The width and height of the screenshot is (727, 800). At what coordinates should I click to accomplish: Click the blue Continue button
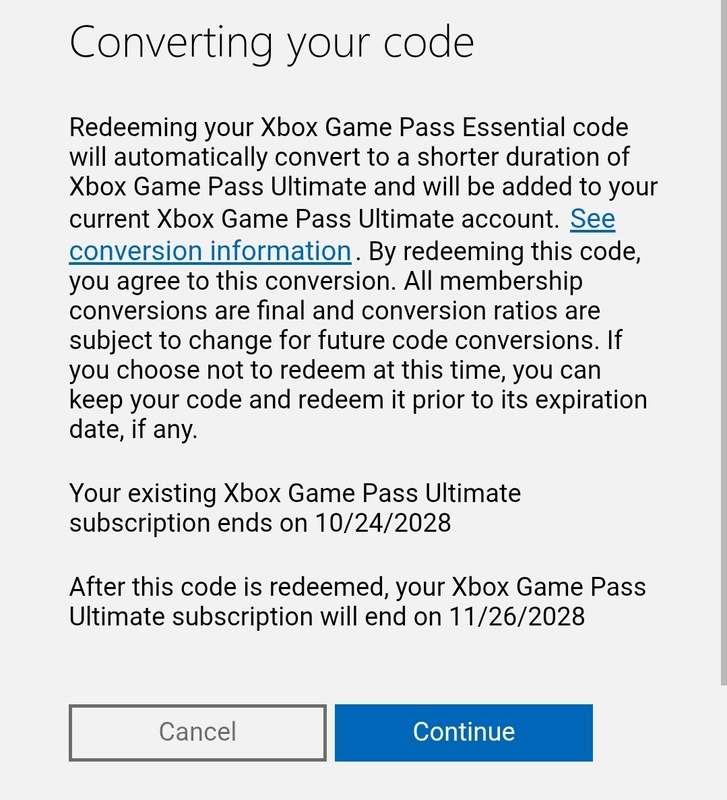click(463, 732)
